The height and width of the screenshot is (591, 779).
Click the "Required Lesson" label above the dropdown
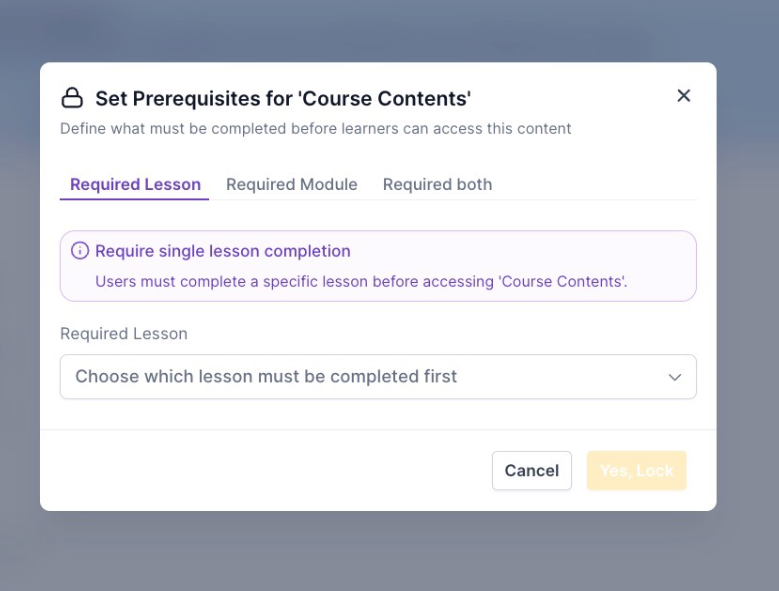(124, 333)
